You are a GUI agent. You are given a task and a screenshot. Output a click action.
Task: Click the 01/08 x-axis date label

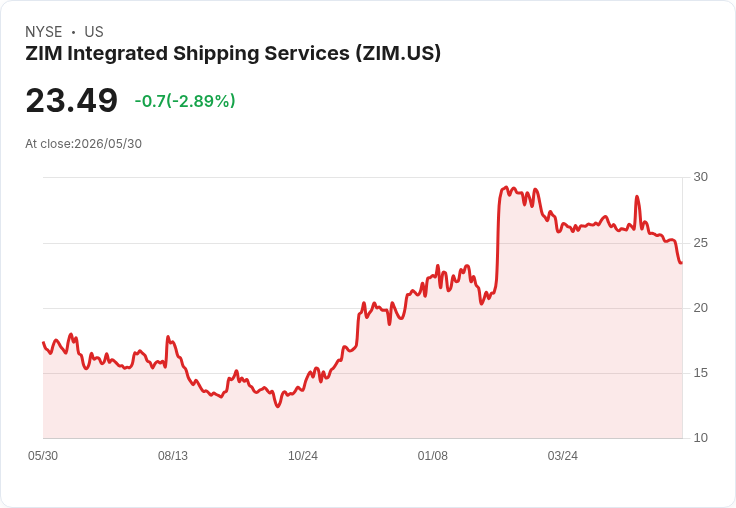(433, 456)
